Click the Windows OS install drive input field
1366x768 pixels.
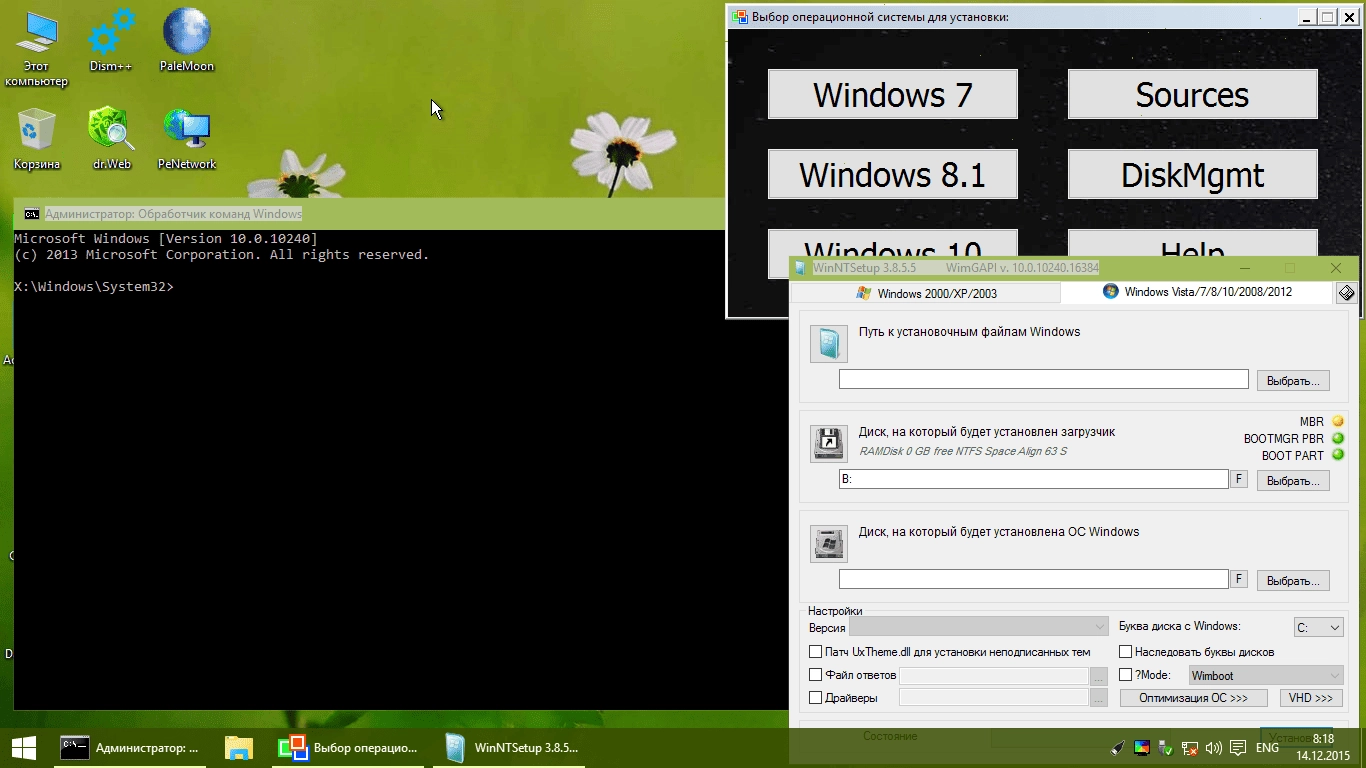[1033, 579]
